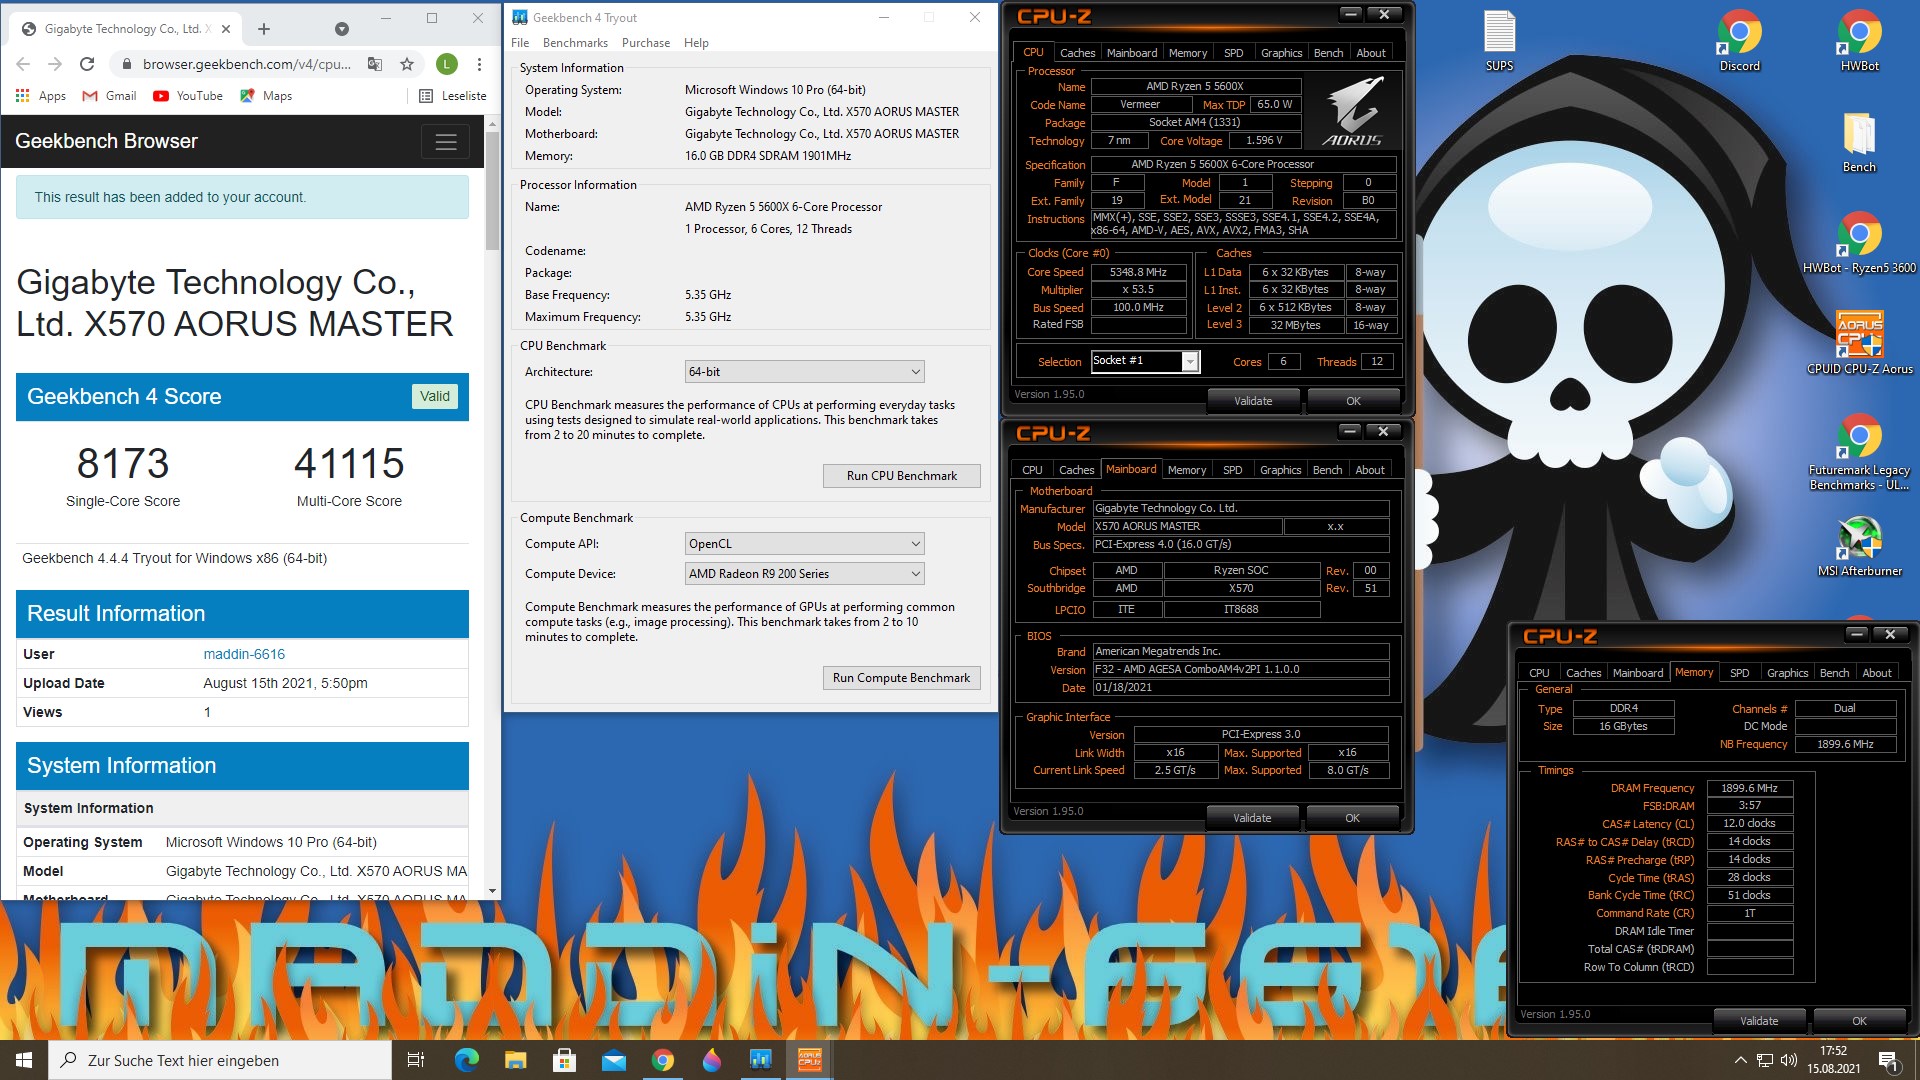Click the browser page vertical scrollbar
The image size is (1920, 1080).
click(492, 190)
